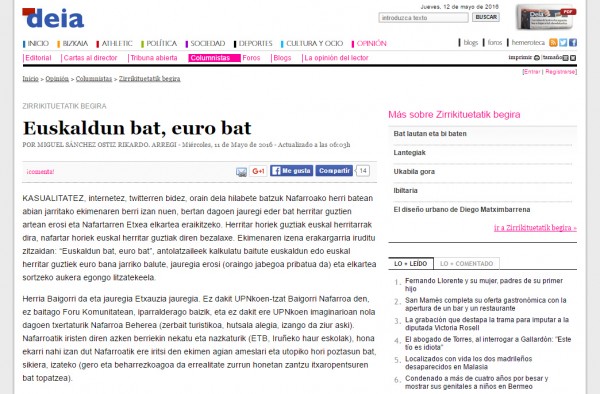
Task: Click the BUSCAR search button
Action: [x=486, y=17]
